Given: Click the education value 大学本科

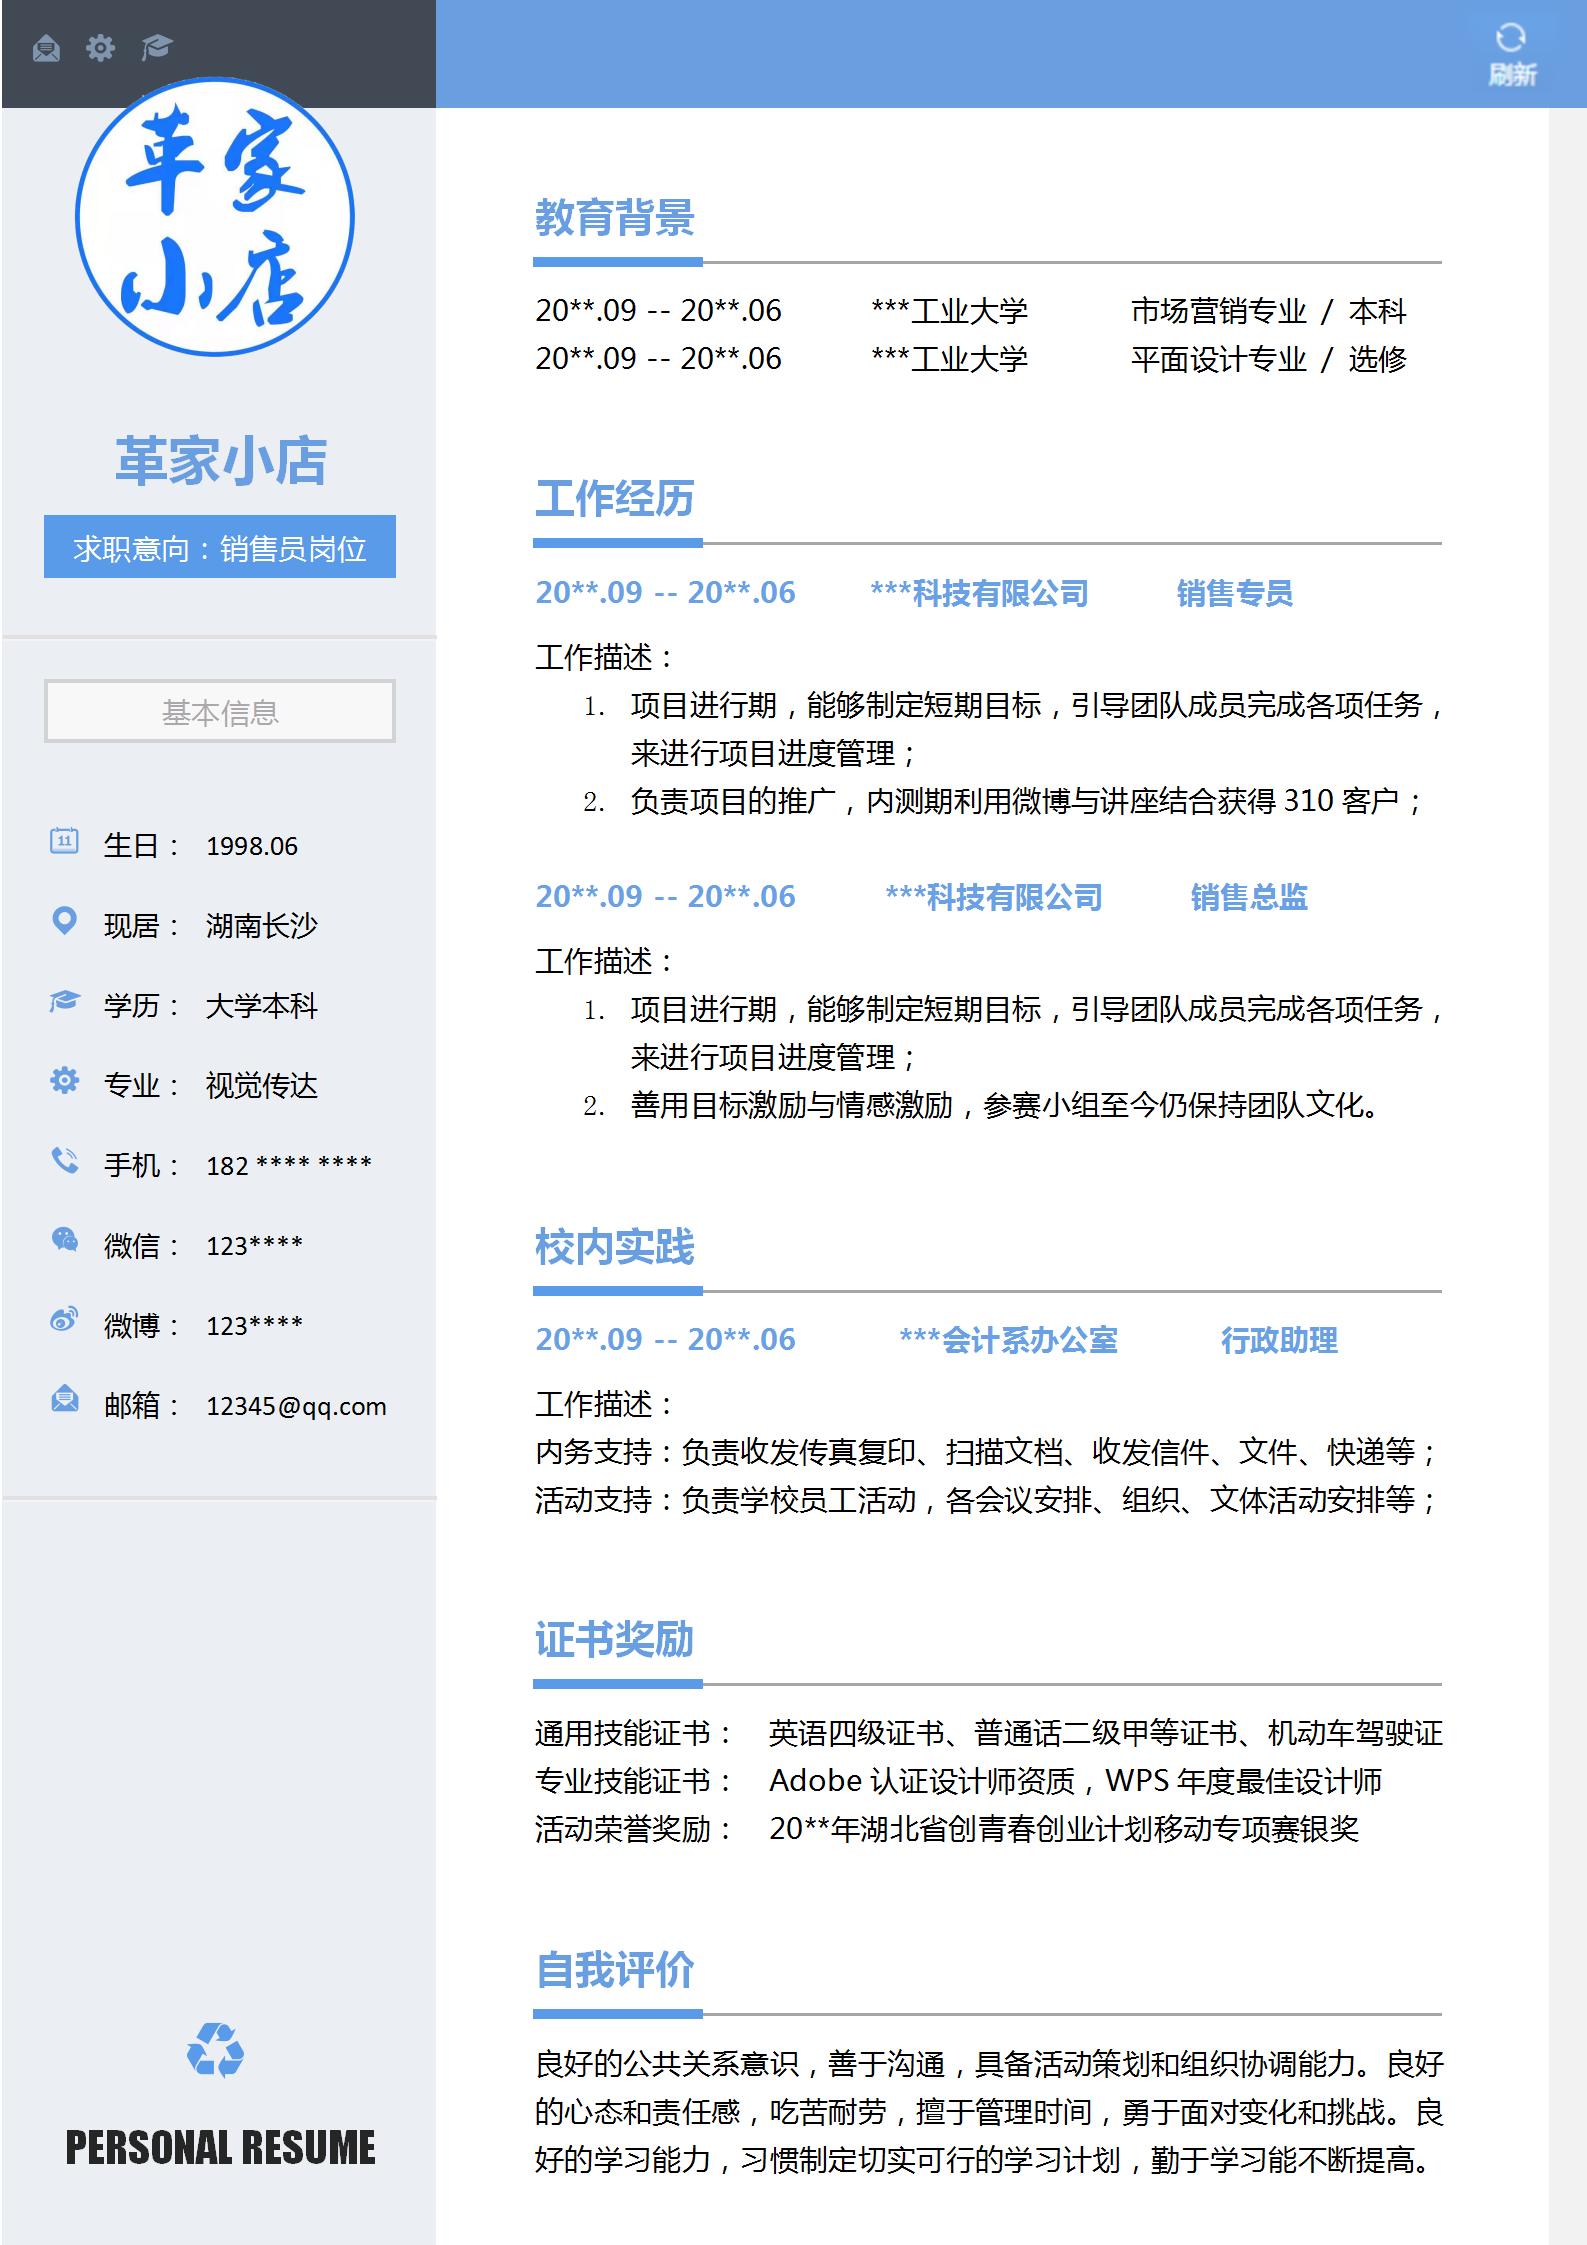Looking at the screenshot, I should pyautogui.click(x=262, y=1005).
